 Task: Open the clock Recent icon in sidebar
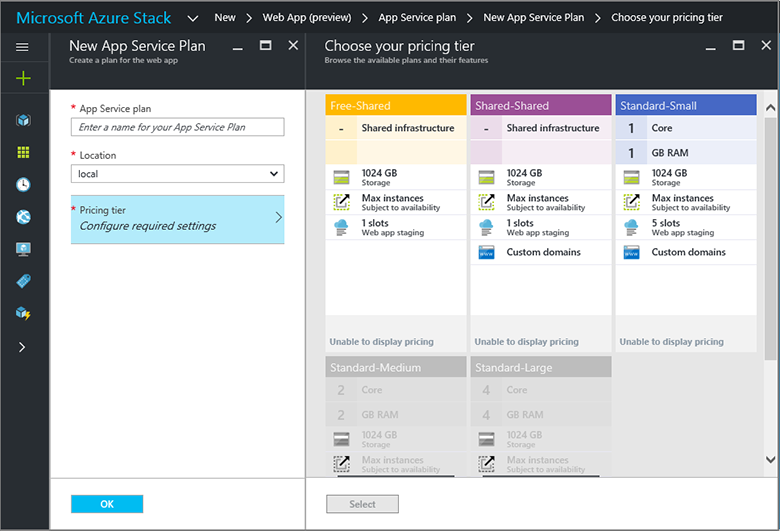[23, 184]
